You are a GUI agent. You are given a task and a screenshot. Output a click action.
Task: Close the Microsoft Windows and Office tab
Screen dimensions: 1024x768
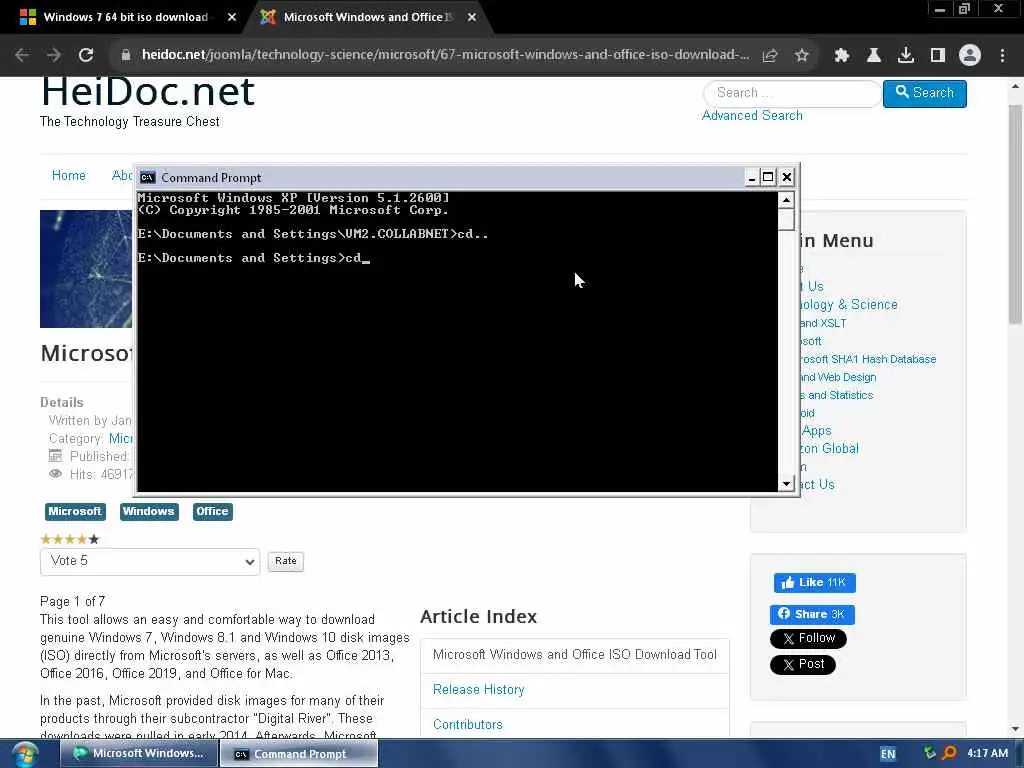point(472,18)
